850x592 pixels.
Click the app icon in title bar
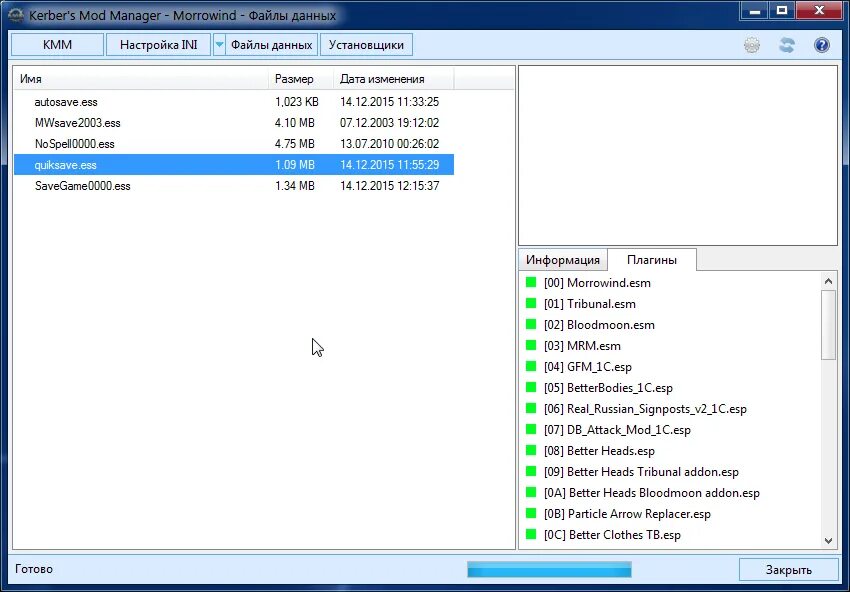[16, 15]
